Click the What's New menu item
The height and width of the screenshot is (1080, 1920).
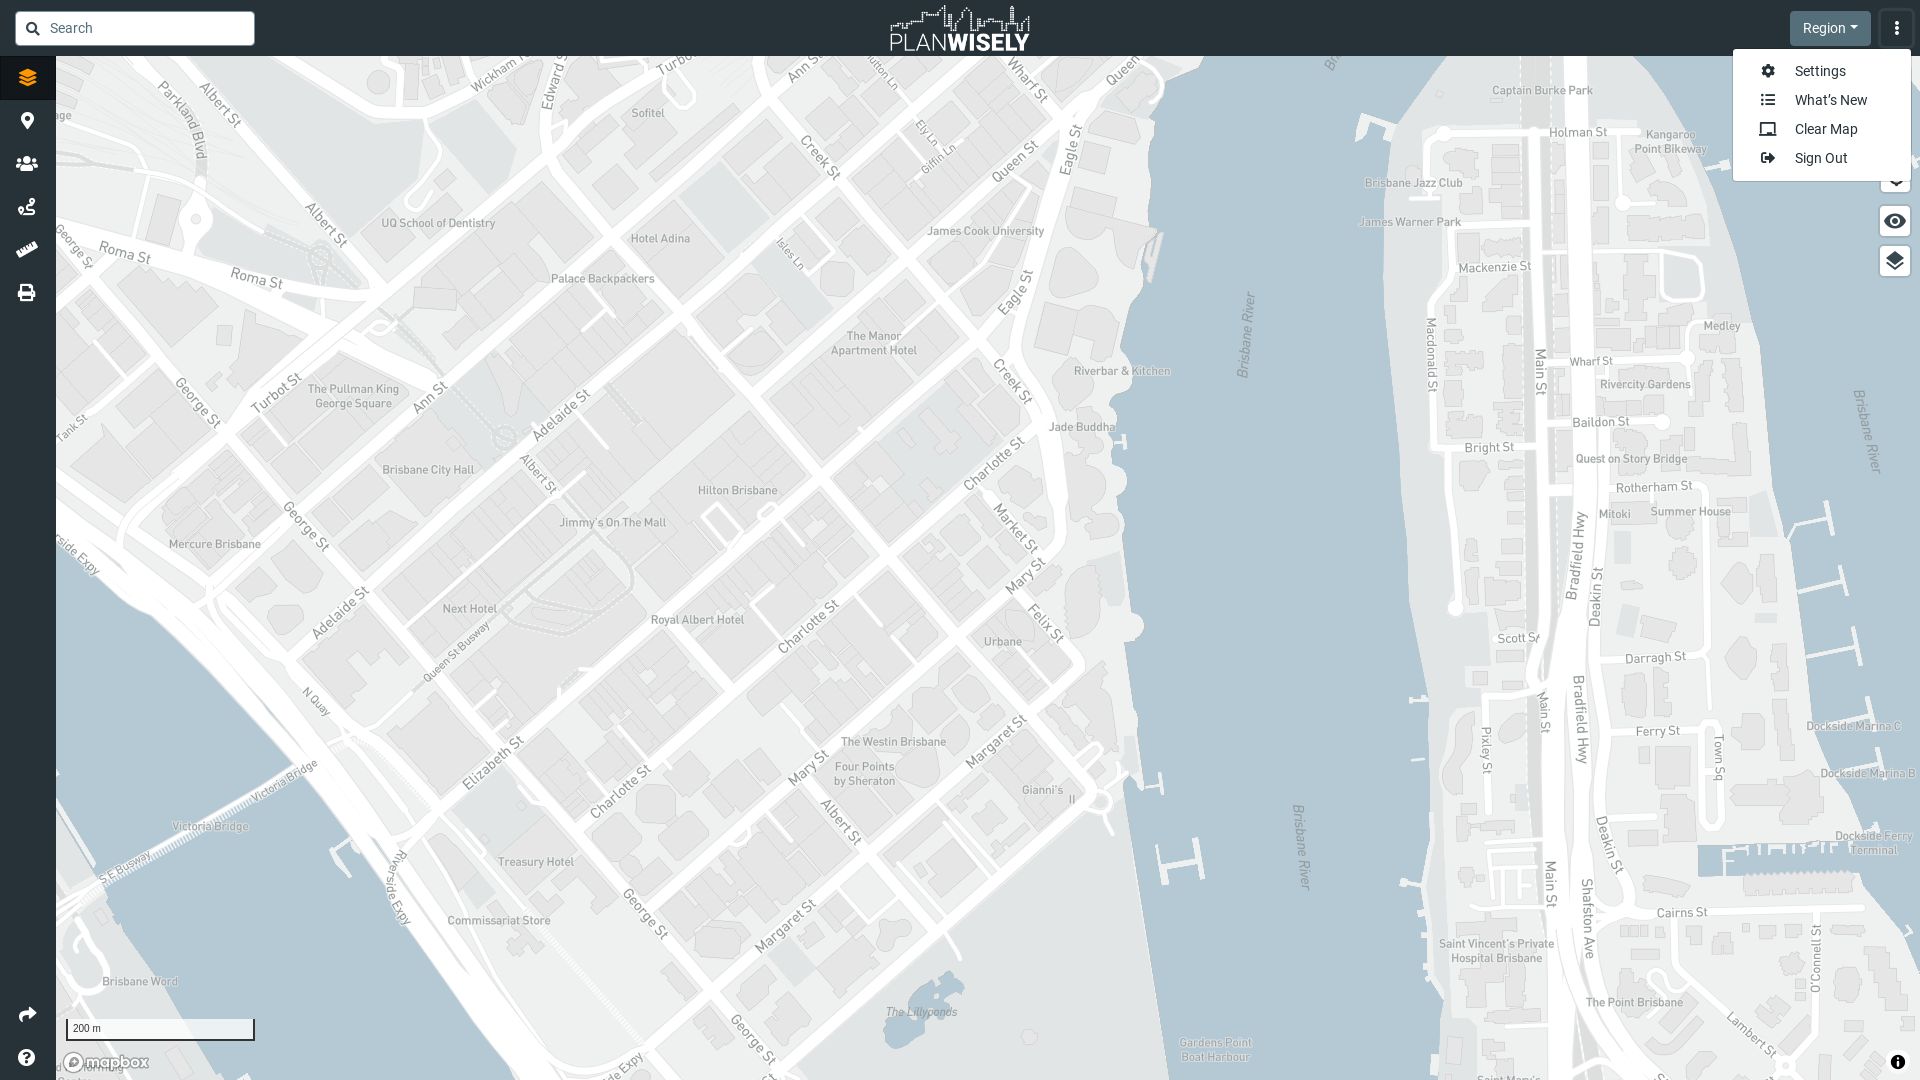pyautogui.click(x=1830, y=99)
